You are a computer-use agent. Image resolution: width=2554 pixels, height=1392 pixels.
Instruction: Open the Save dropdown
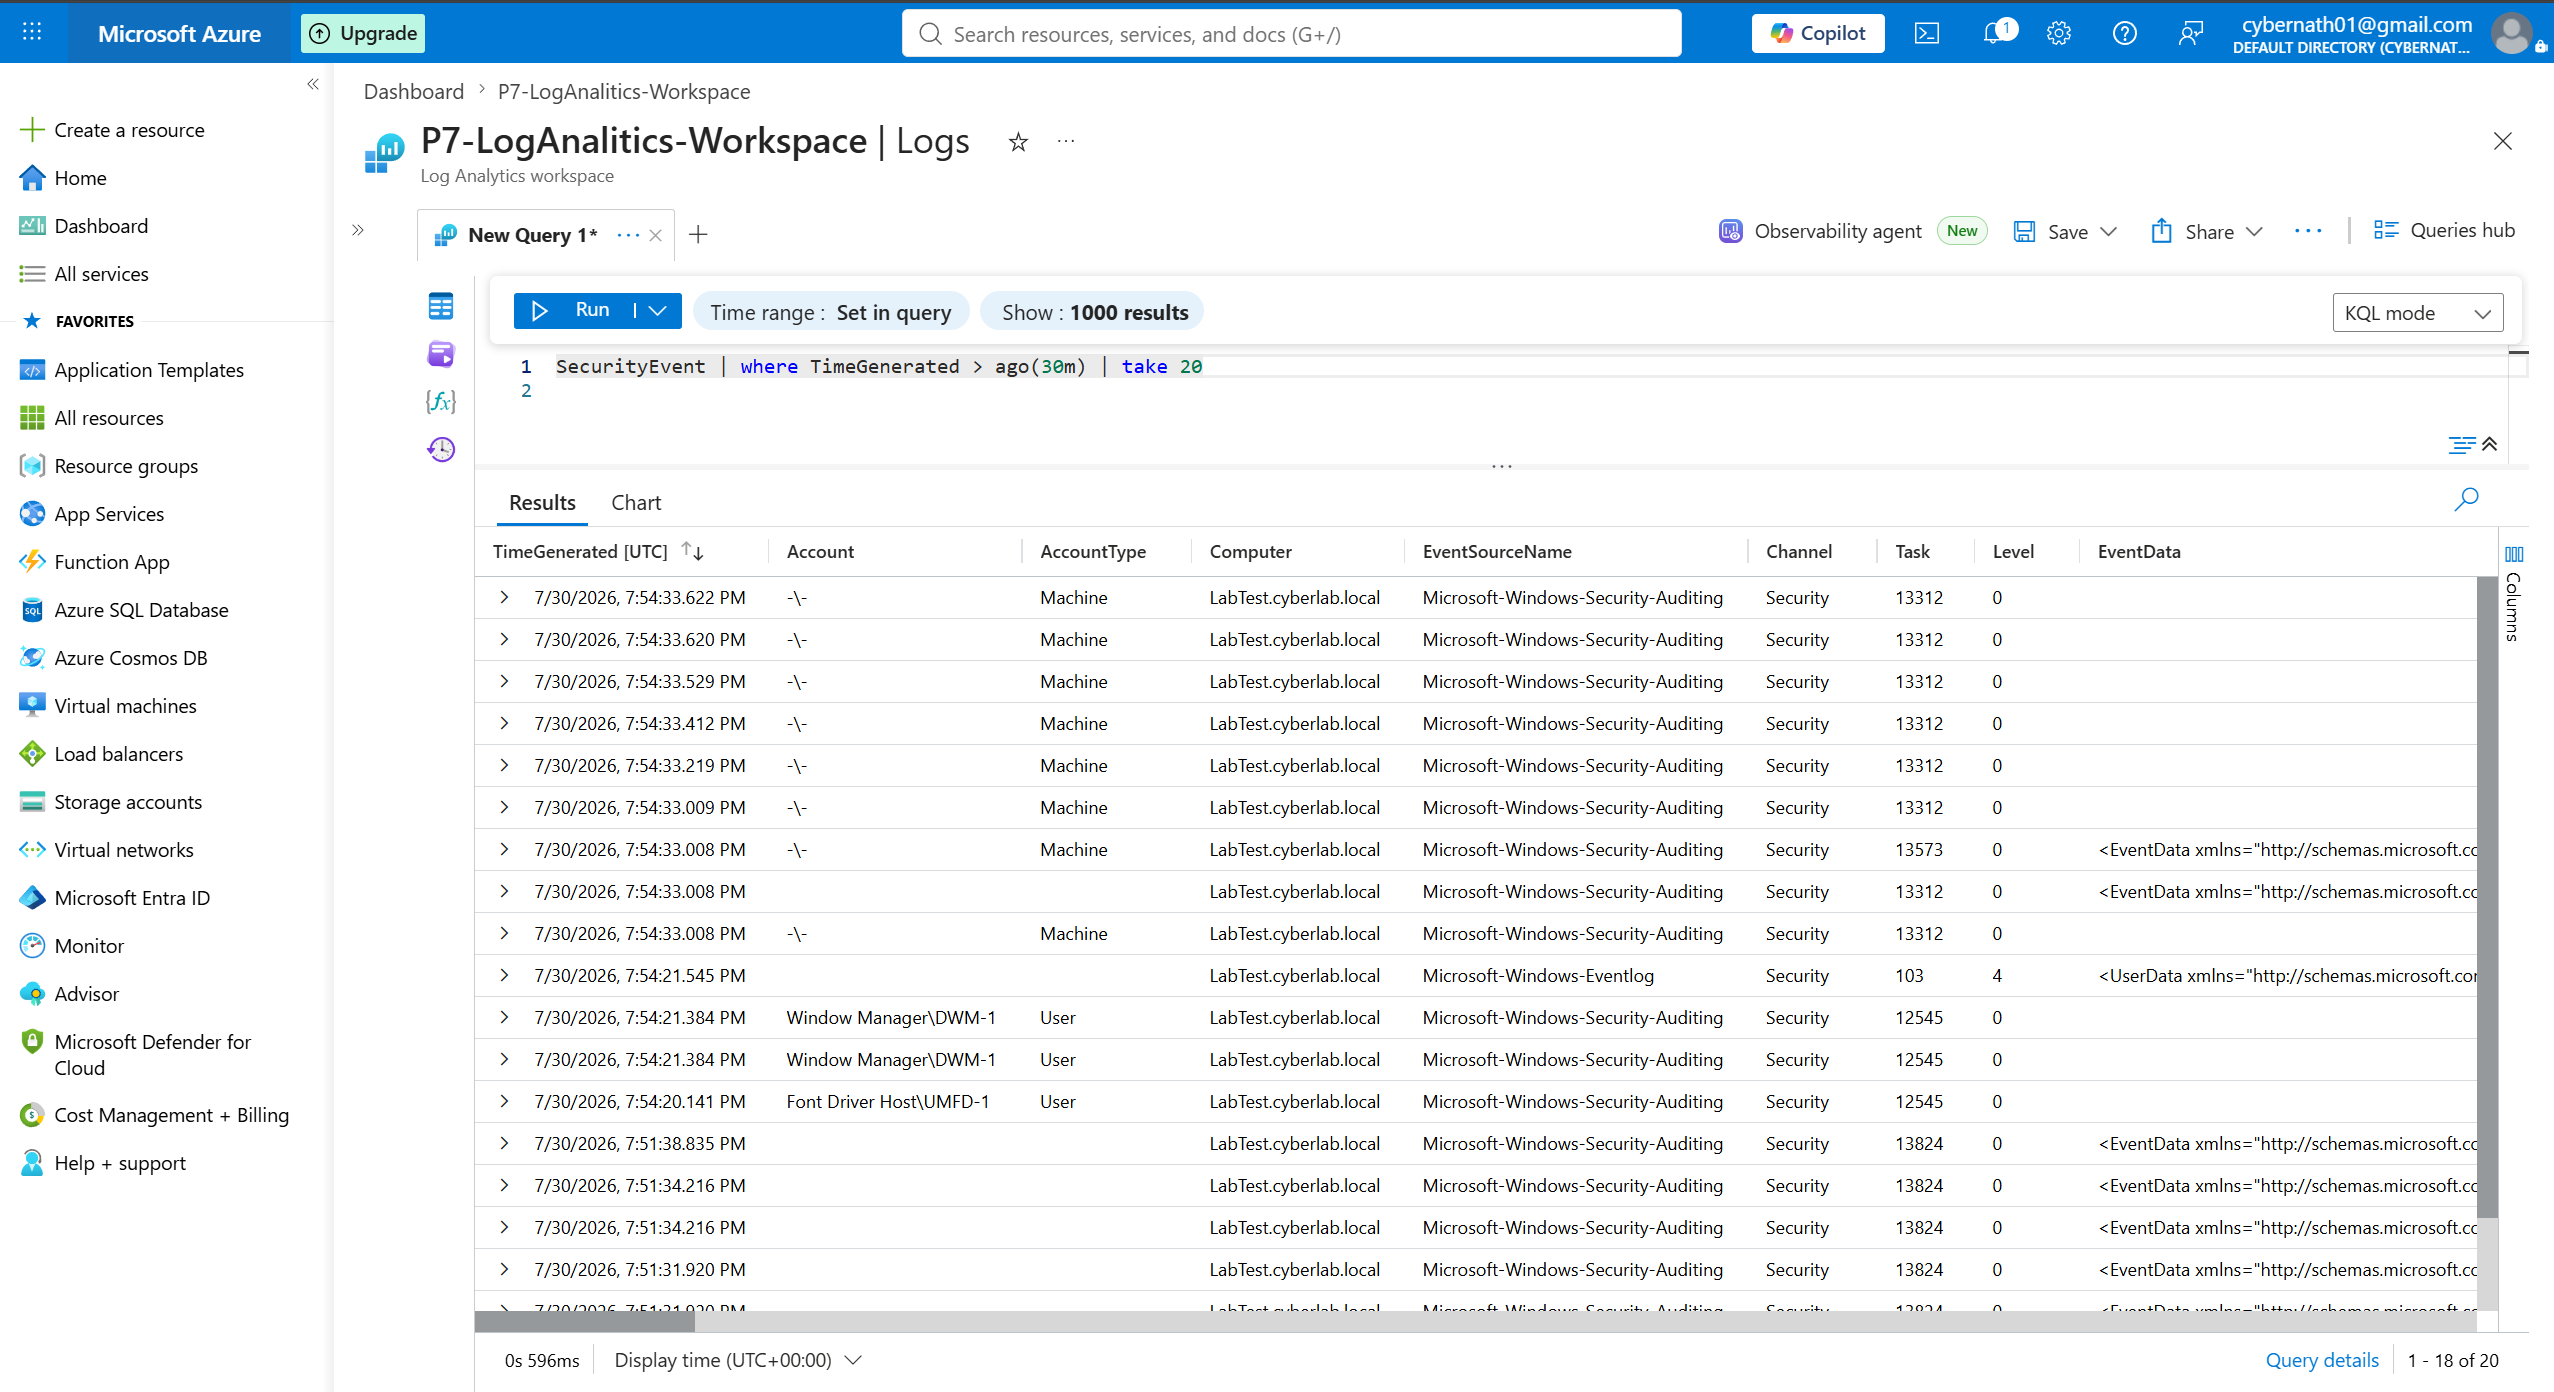2065,231
